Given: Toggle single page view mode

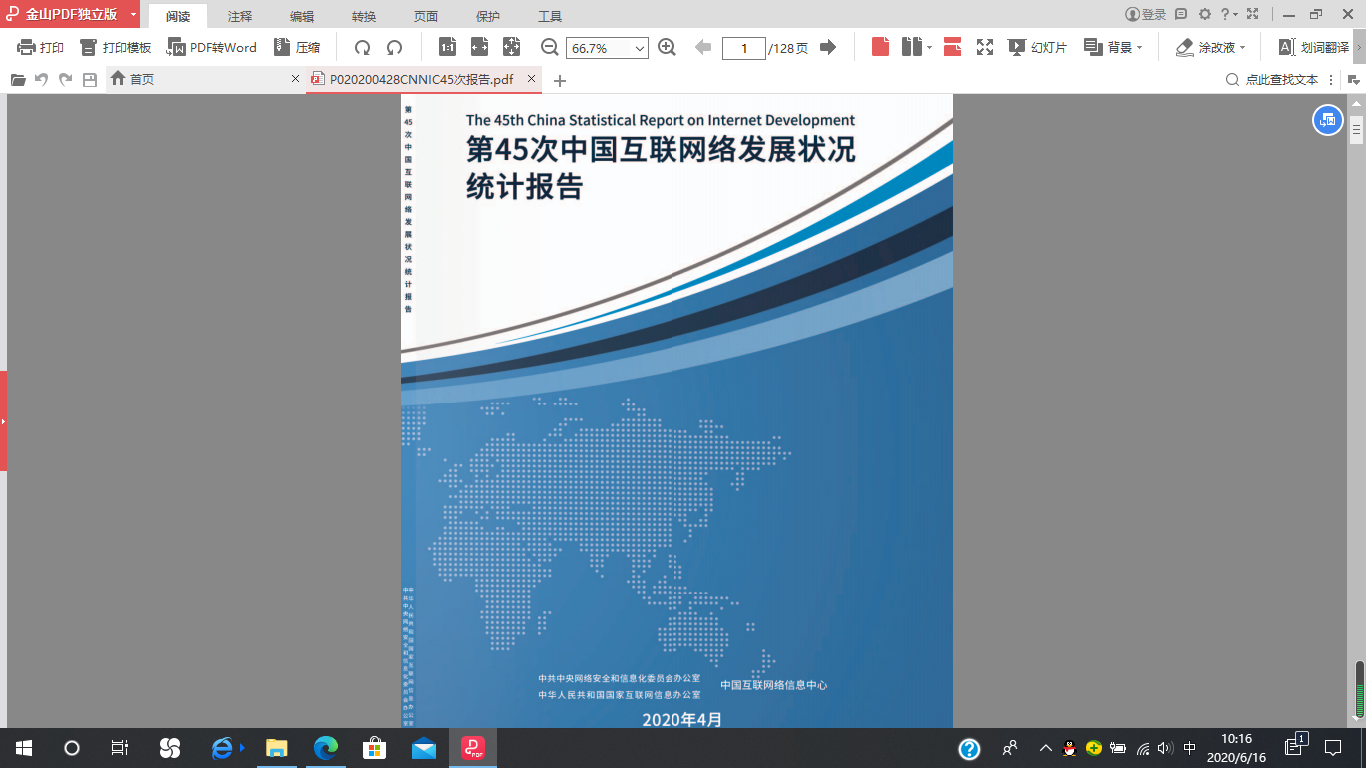Looking at the screenshot, I should pos(880,48).
